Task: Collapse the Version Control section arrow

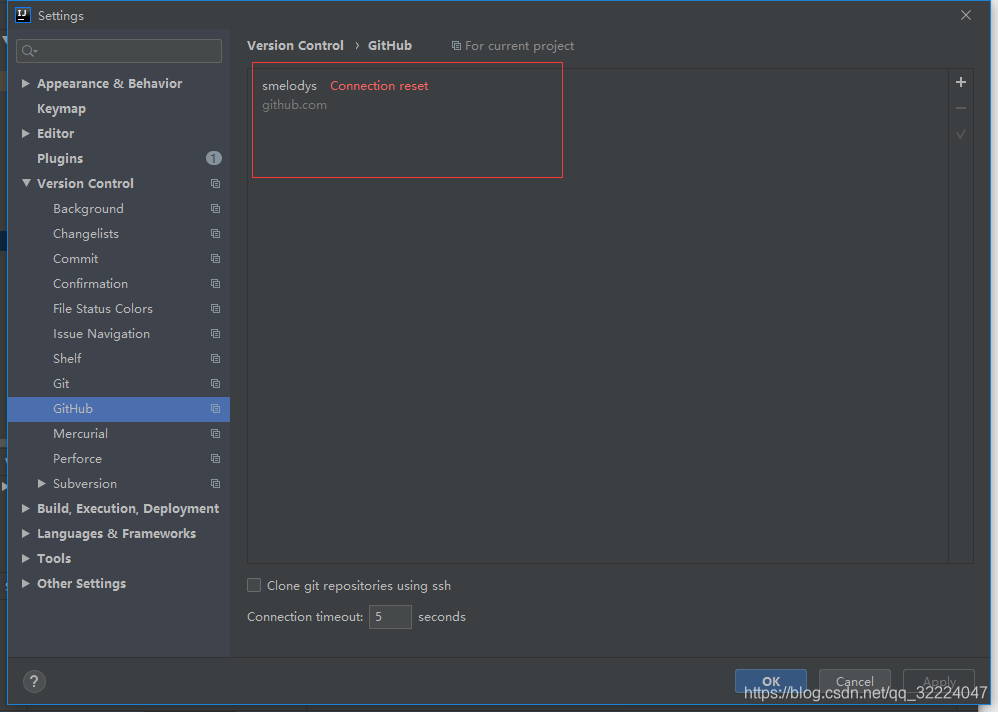Action: click(x=25, y=183)
